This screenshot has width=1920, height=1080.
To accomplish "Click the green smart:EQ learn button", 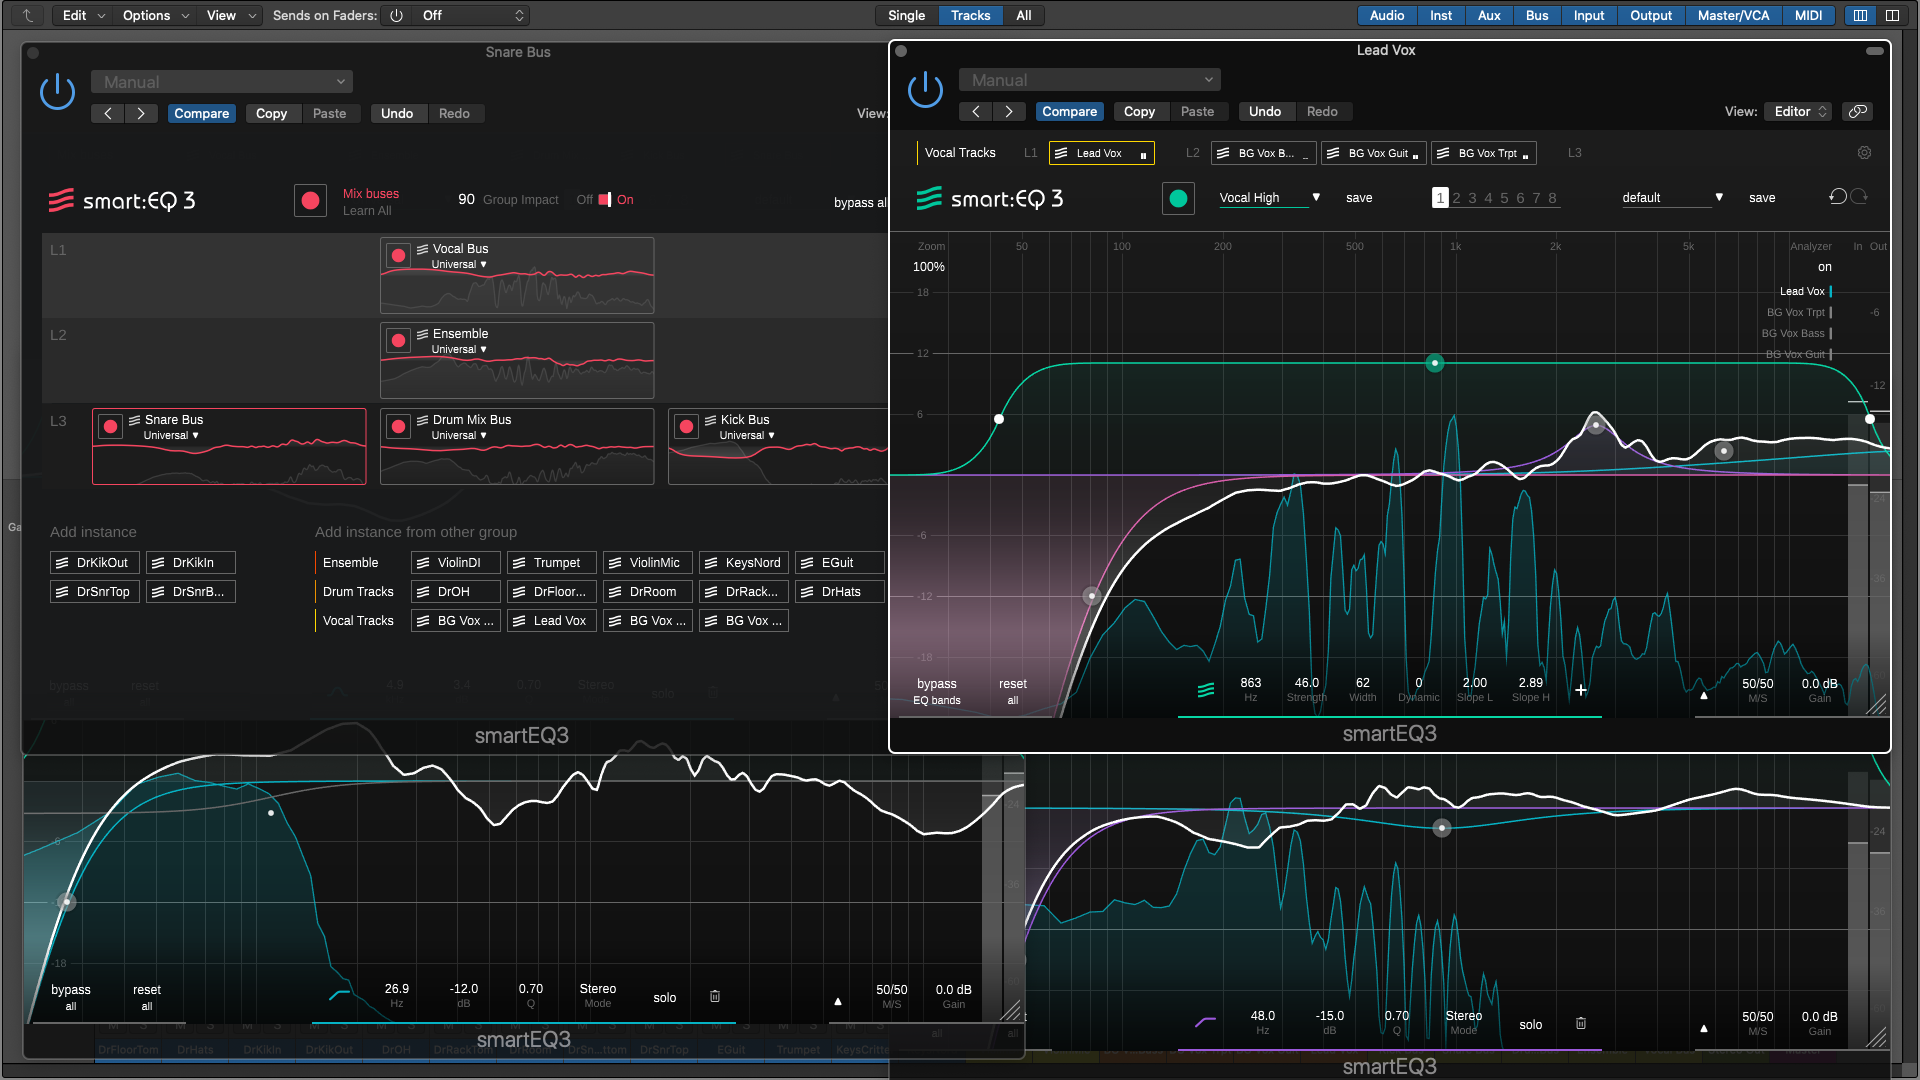I will 1178,199.
